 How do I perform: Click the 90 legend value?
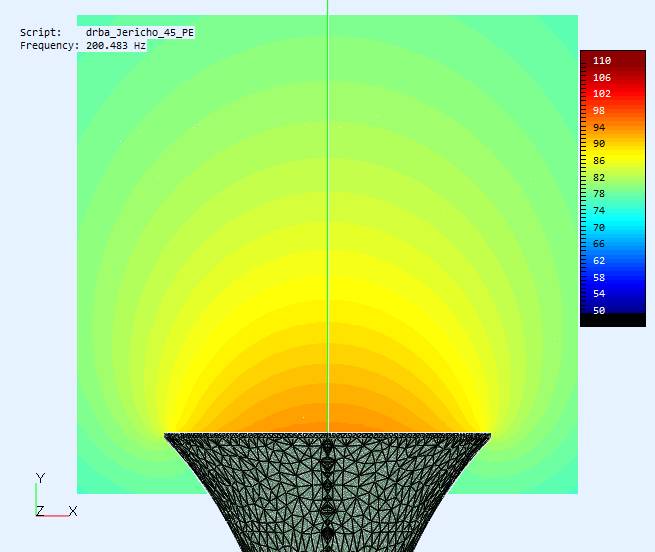point(599,144)
